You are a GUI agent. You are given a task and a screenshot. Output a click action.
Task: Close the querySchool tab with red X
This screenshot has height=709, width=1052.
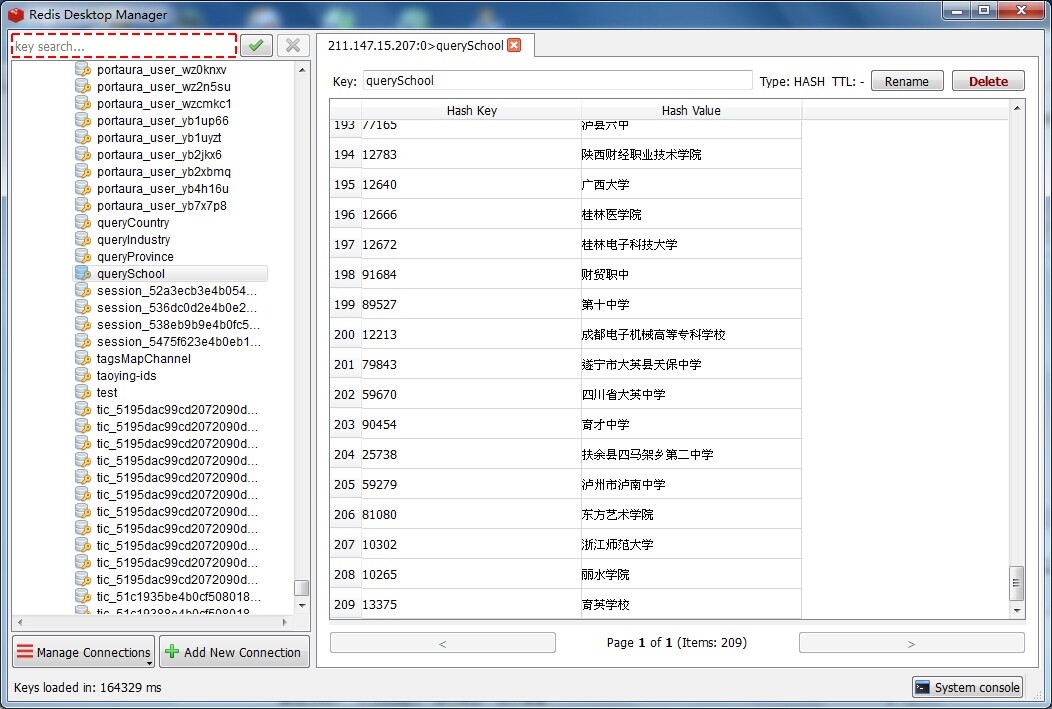tap(514, 45)
